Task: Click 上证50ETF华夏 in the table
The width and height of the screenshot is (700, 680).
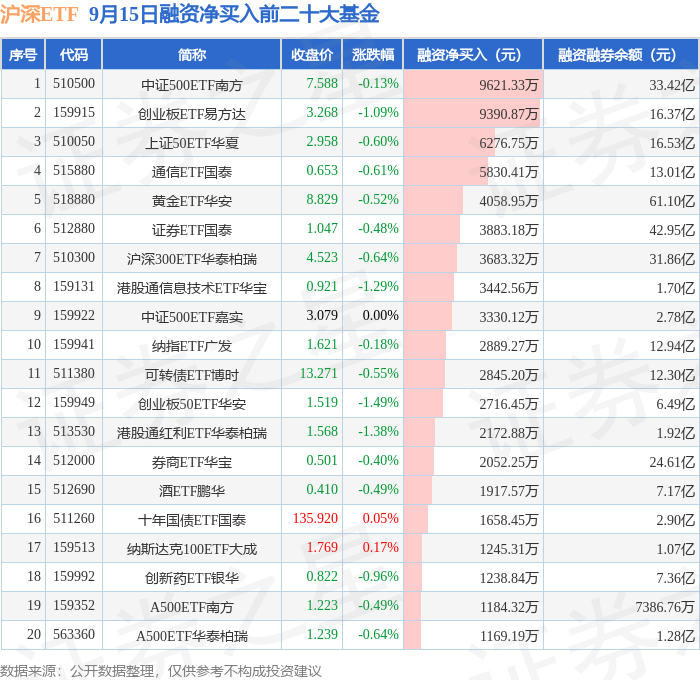Action: [x=192, y=143]
